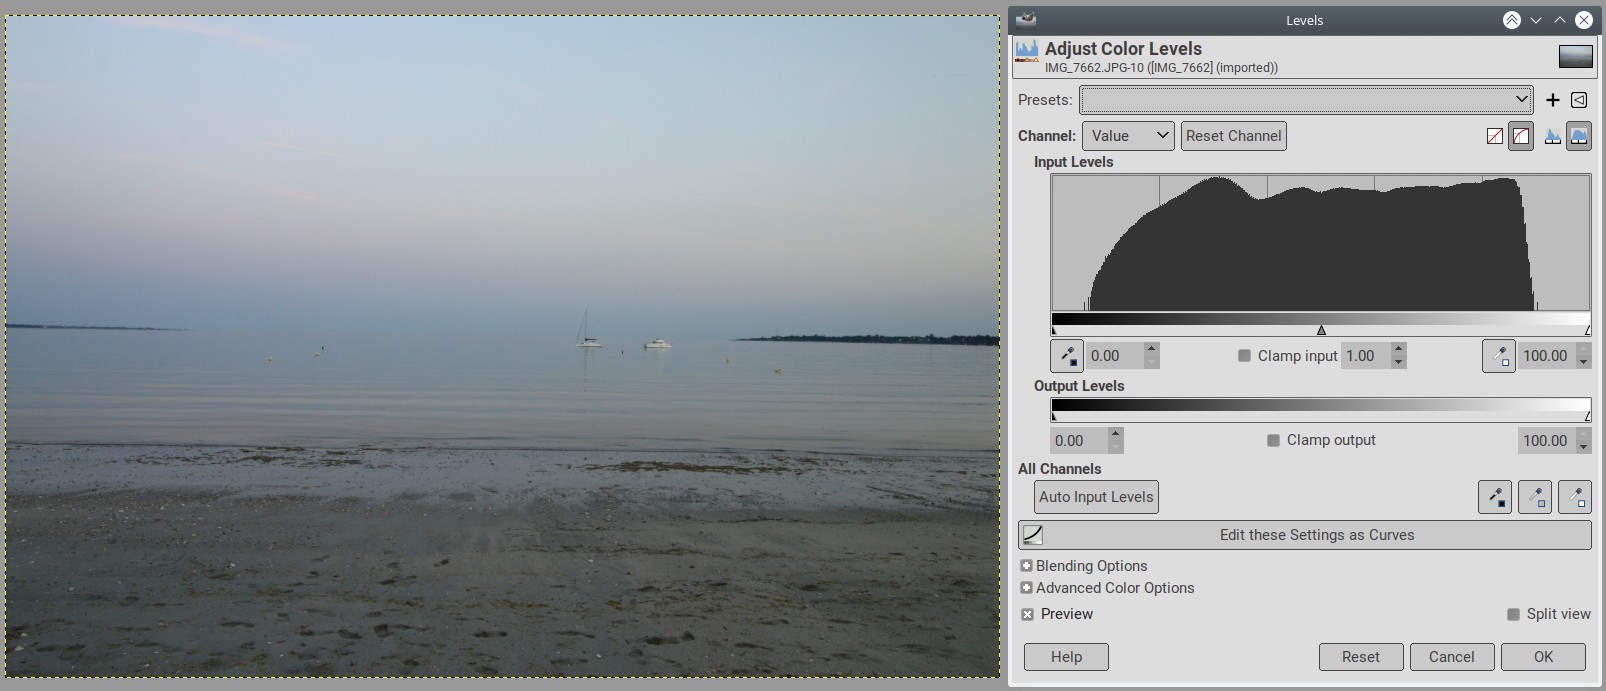Screen dimensions: 1606x691
Task: Decrease input white level with down arrow
Action: [x=1583, y=362]
